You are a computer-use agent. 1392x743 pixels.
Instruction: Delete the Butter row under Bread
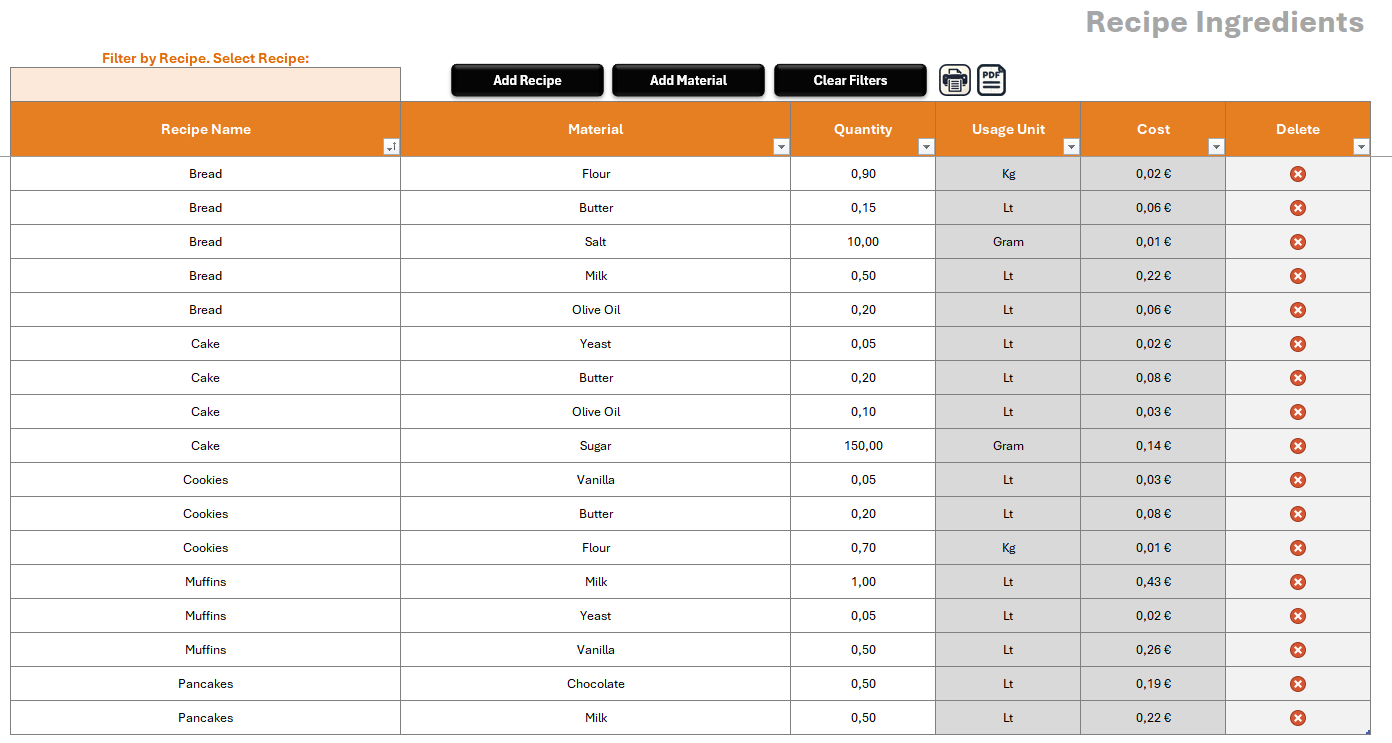(1298, 207)
